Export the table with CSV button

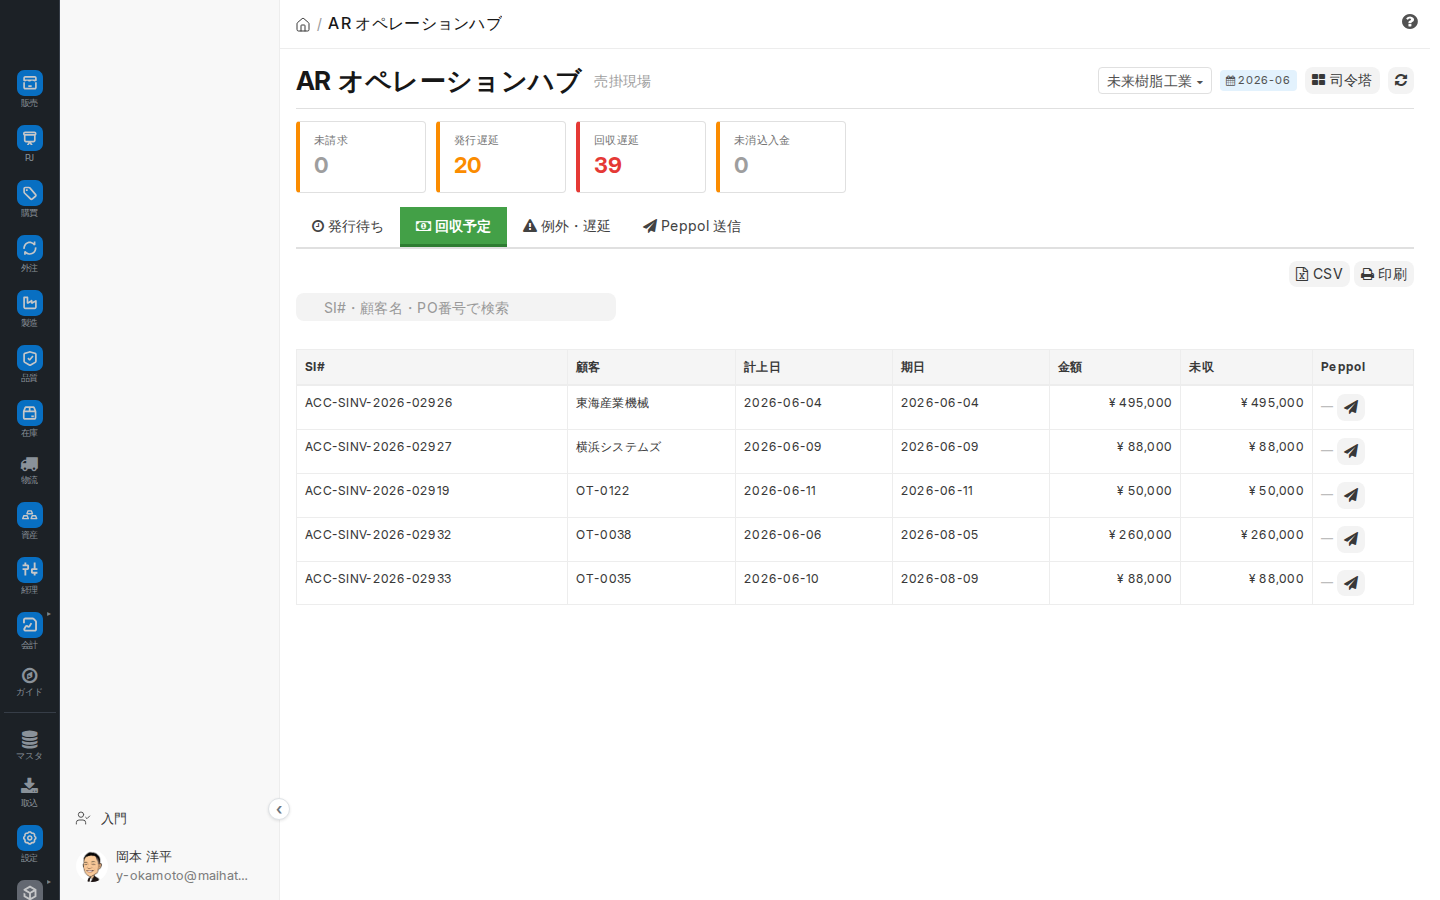[1319, 274]
